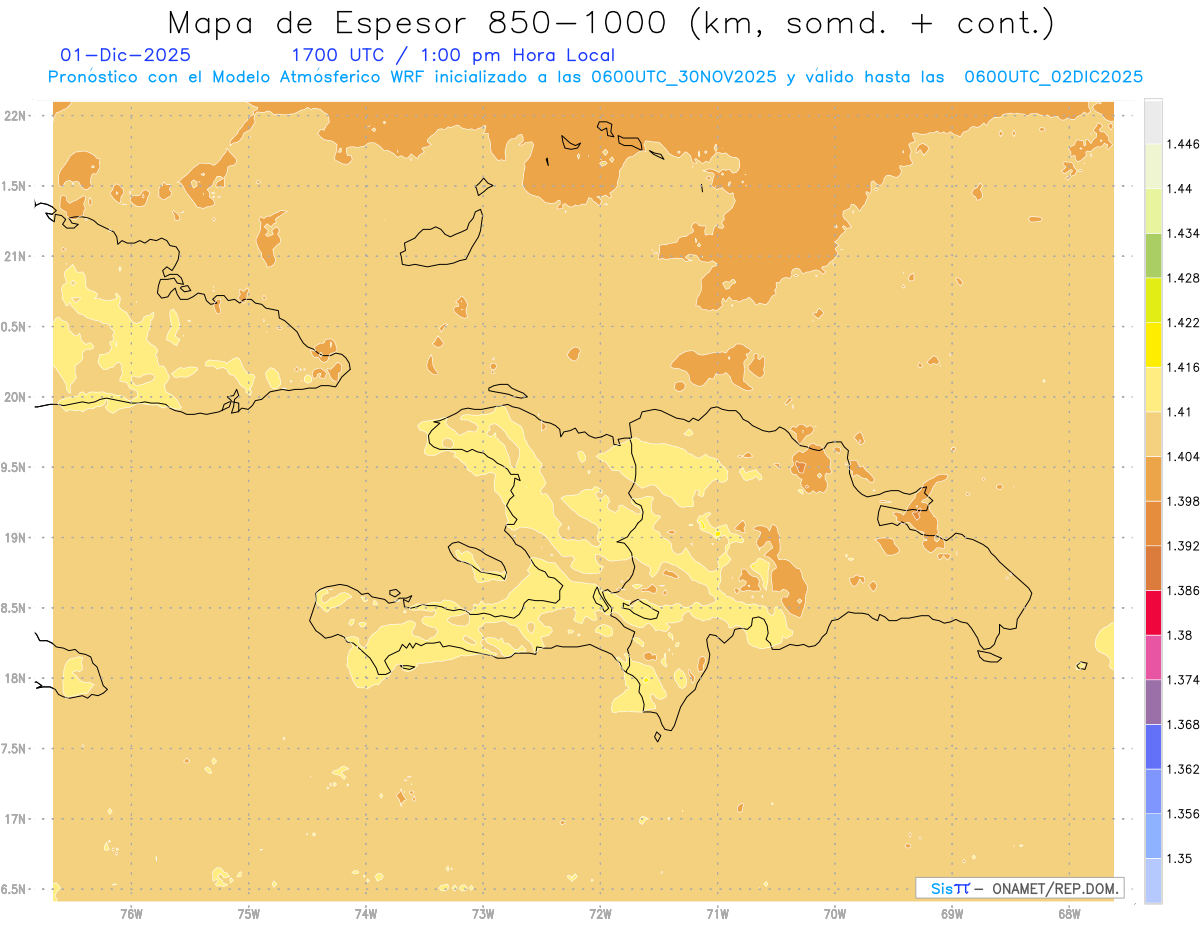Image resolution: width=1200 pixels, height=927 pixels.
Task: Click latitude axis label '21N'
Action: point(16,257)
